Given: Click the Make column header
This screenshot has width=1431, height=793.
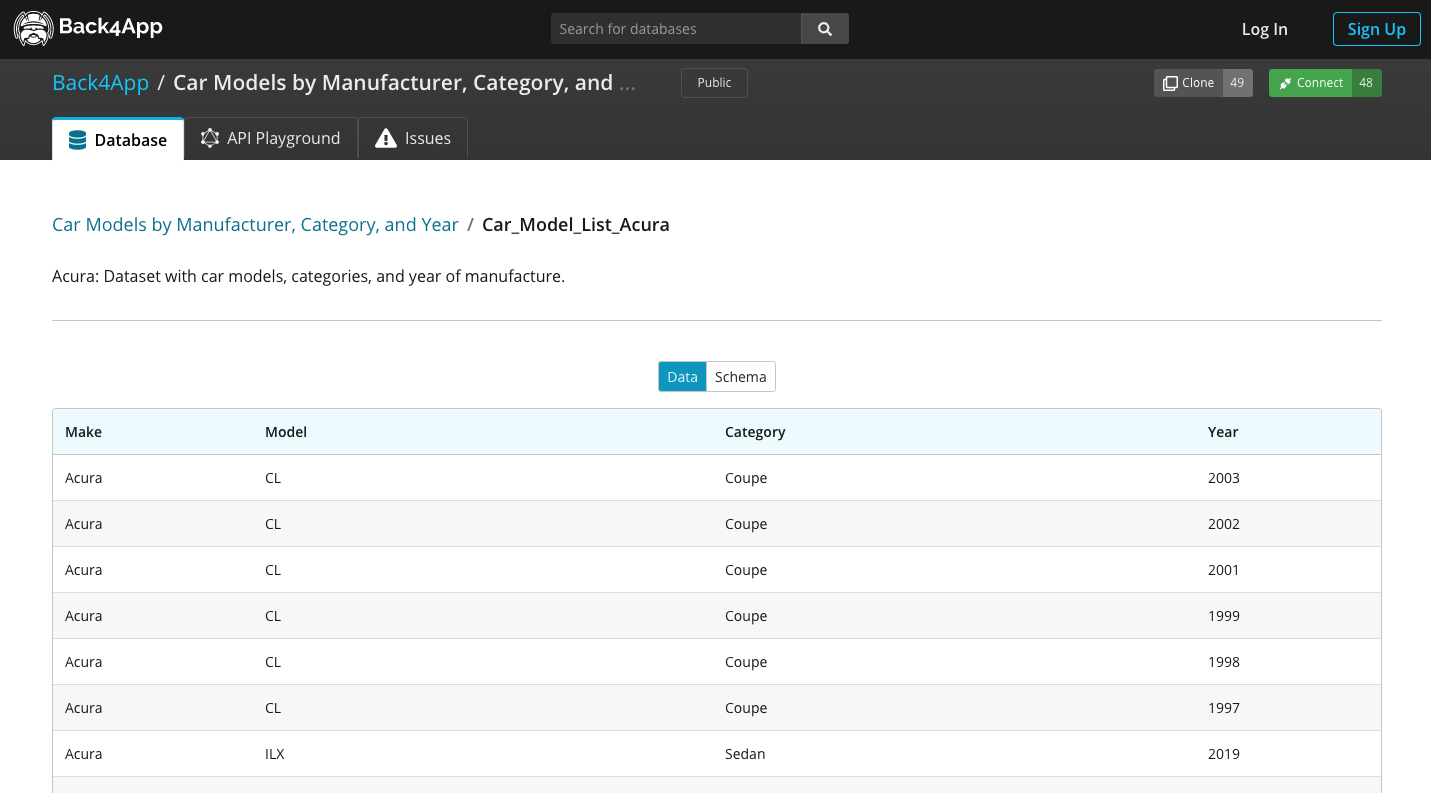Looking at the screenshot, I should (x=83, y=432).
